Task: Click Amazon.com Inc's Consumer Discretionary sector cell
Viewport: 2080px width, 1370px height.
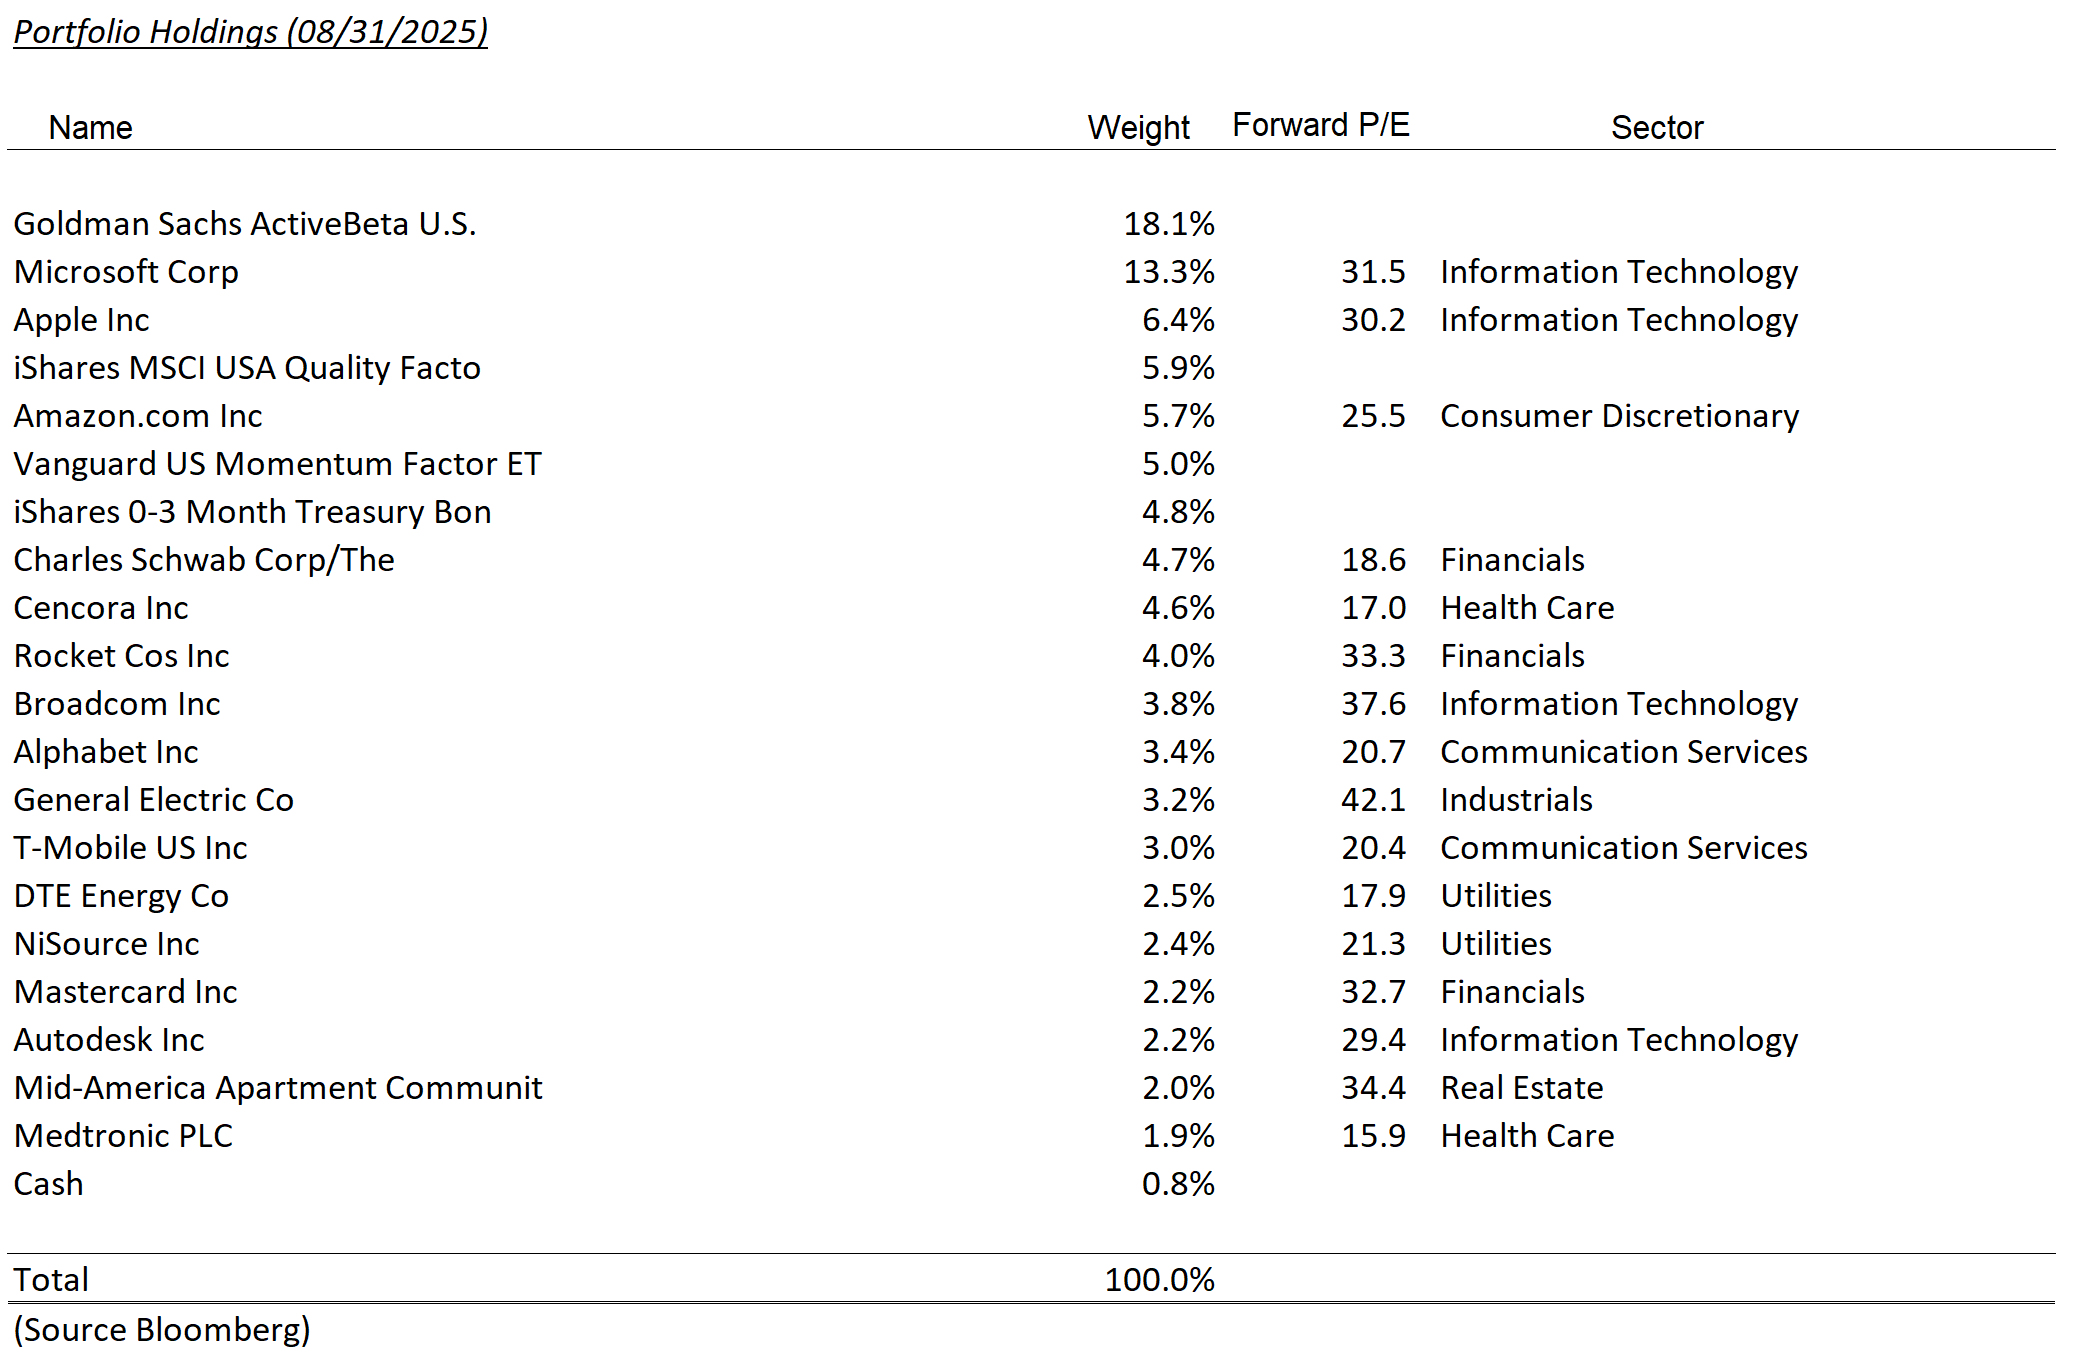Action: click(1619, 416)
